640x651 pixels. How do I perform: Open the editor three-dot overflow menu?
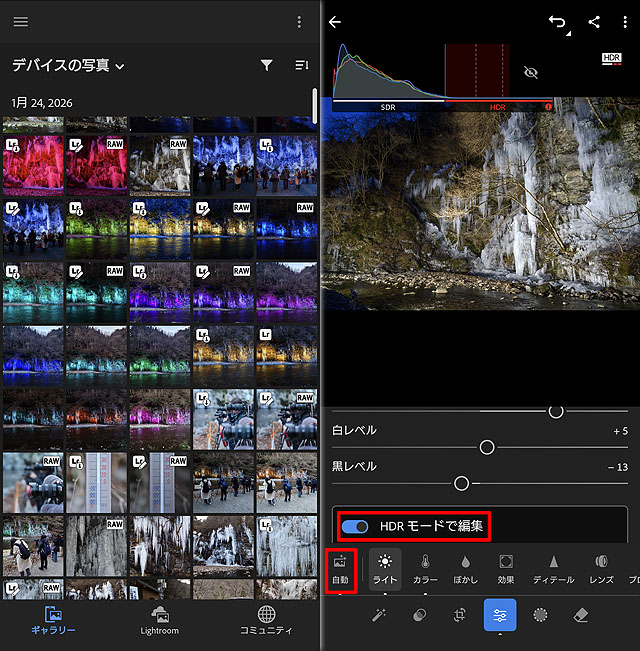click(625, 22)
